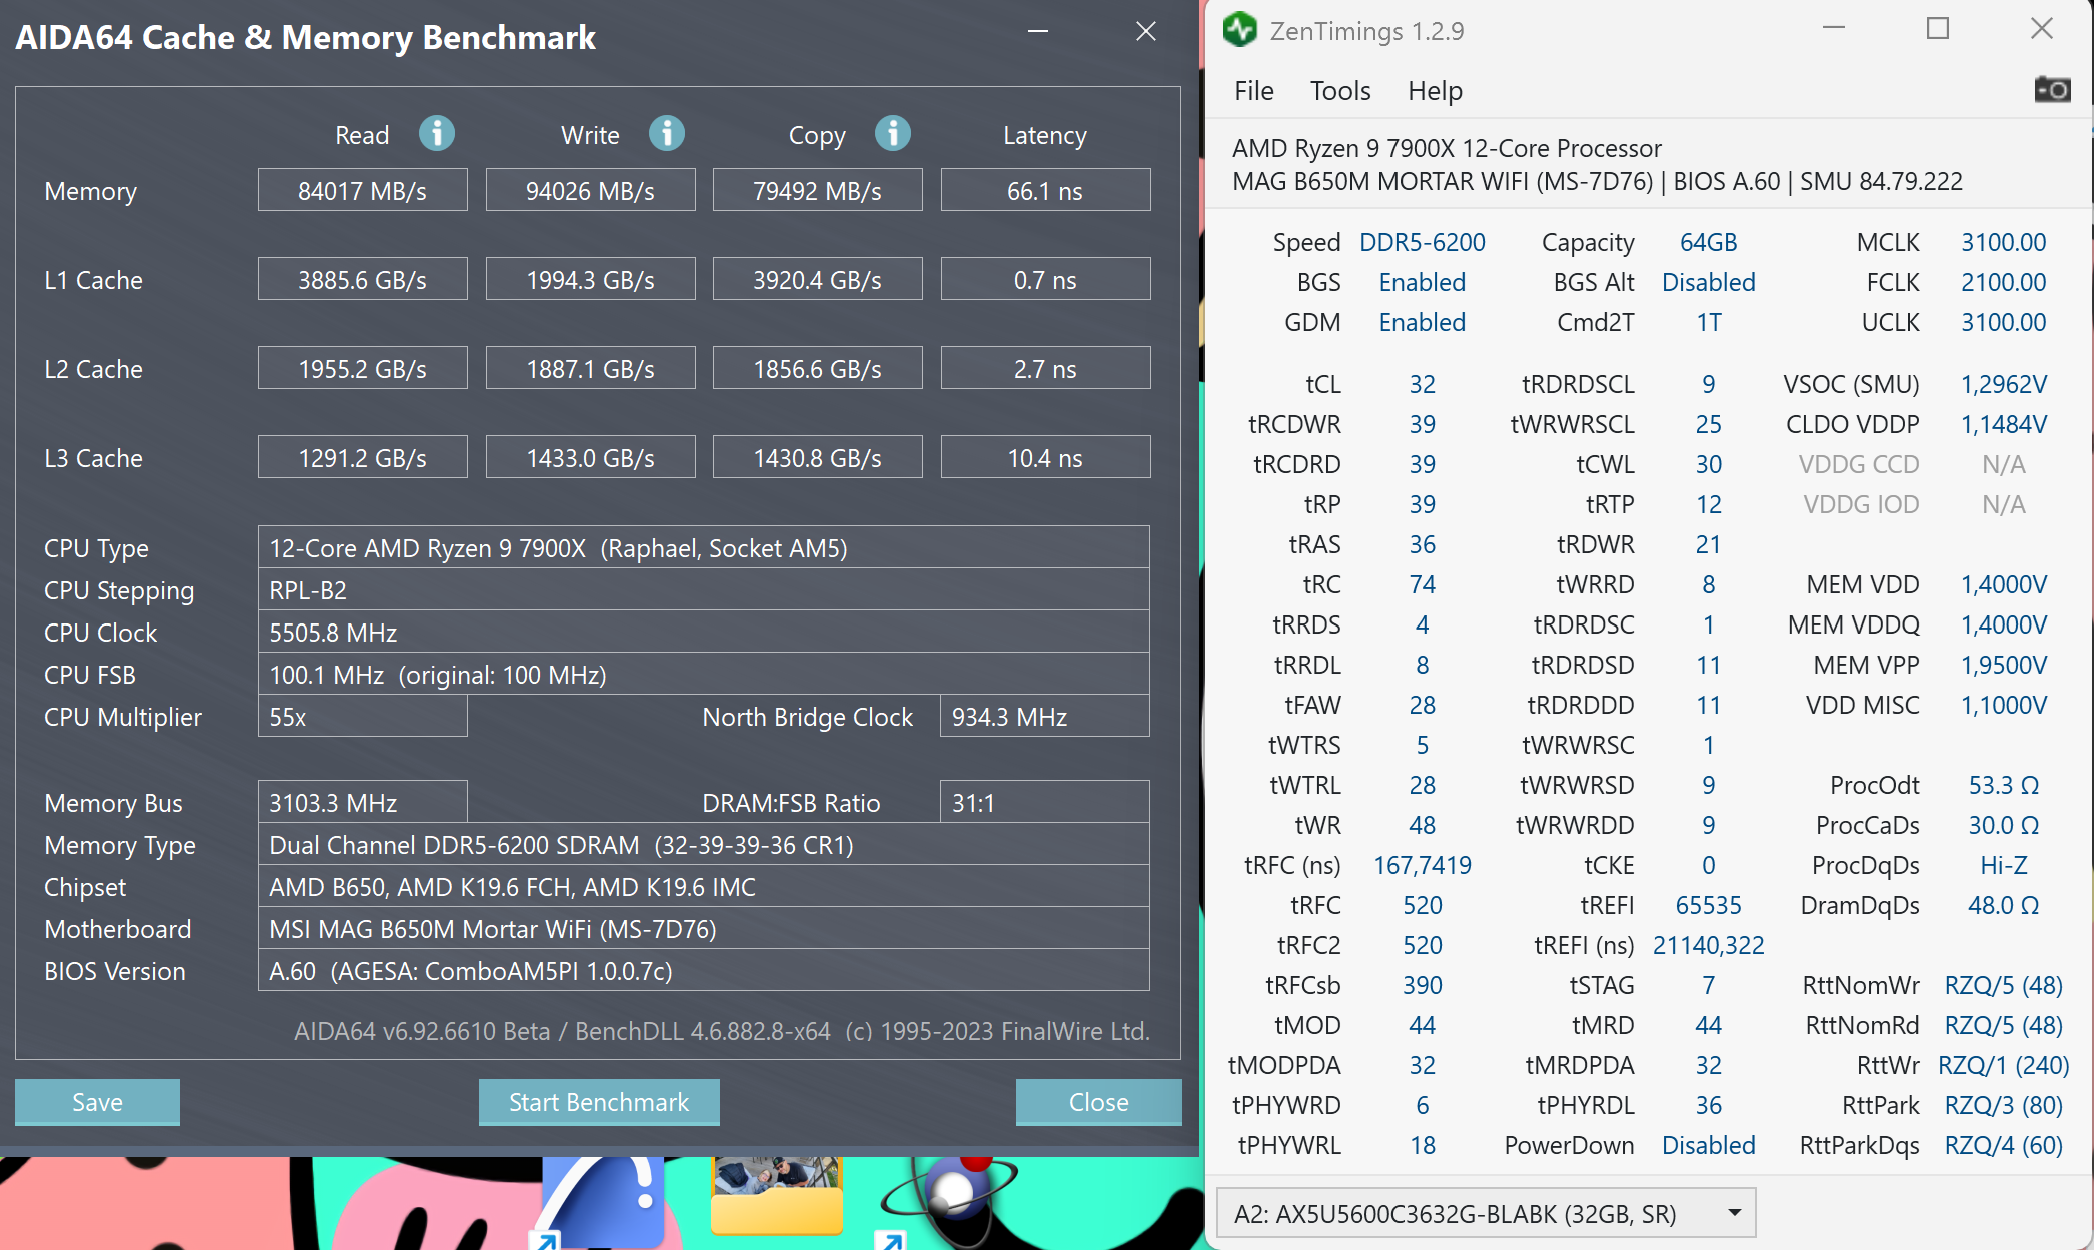The image size is (2094, 1251).
Task: Maximize the ZenTimings window
Action: [x=1937, y=29]
